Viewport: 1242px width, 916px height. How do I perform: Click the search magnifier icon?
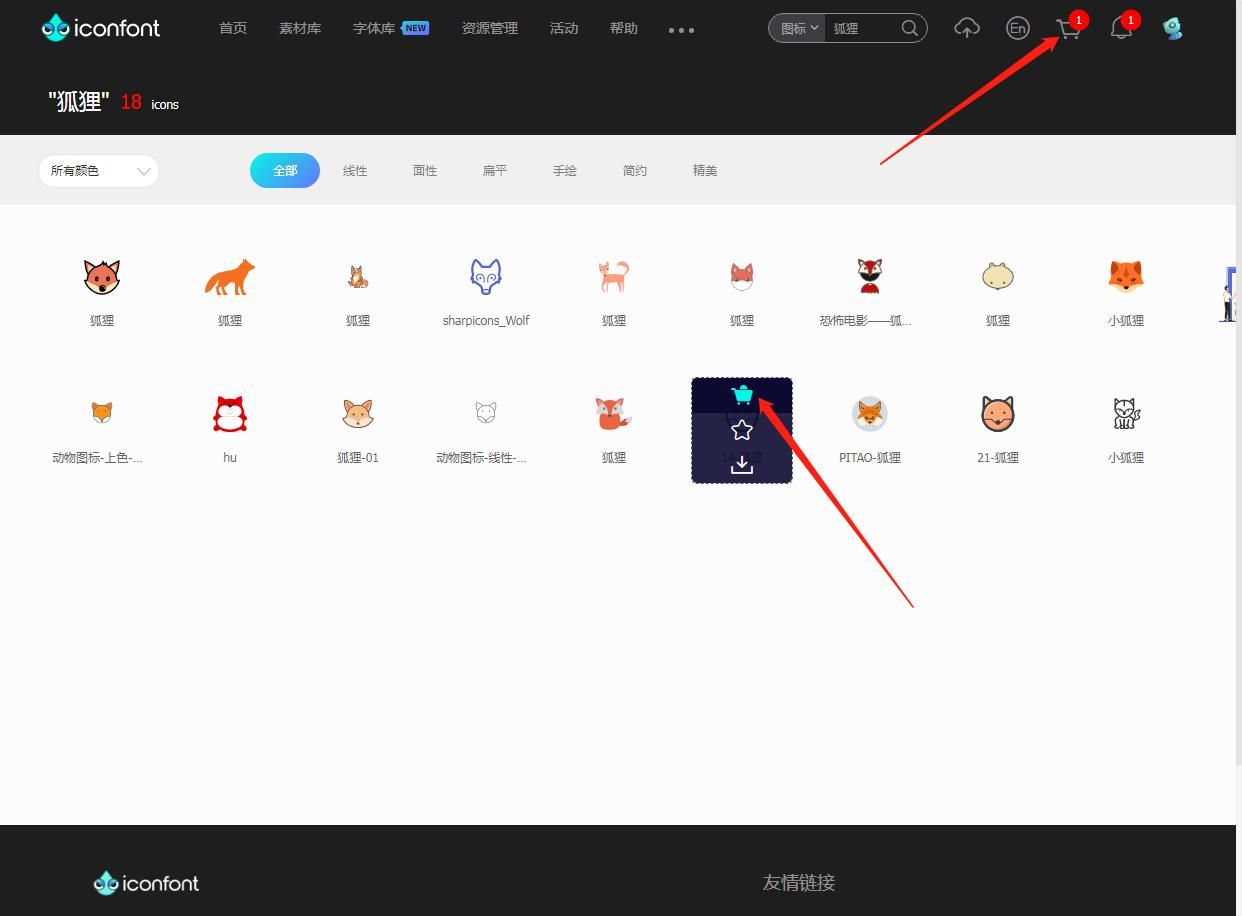click(x=909, y=28)
